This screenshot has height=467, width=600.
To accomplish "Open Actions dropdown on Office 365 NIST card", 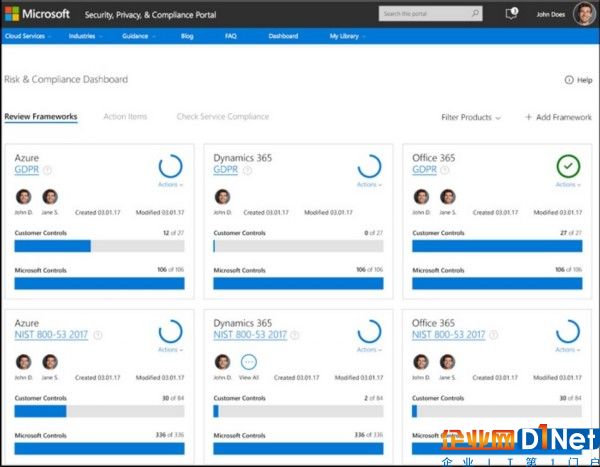I will point(568,349).
